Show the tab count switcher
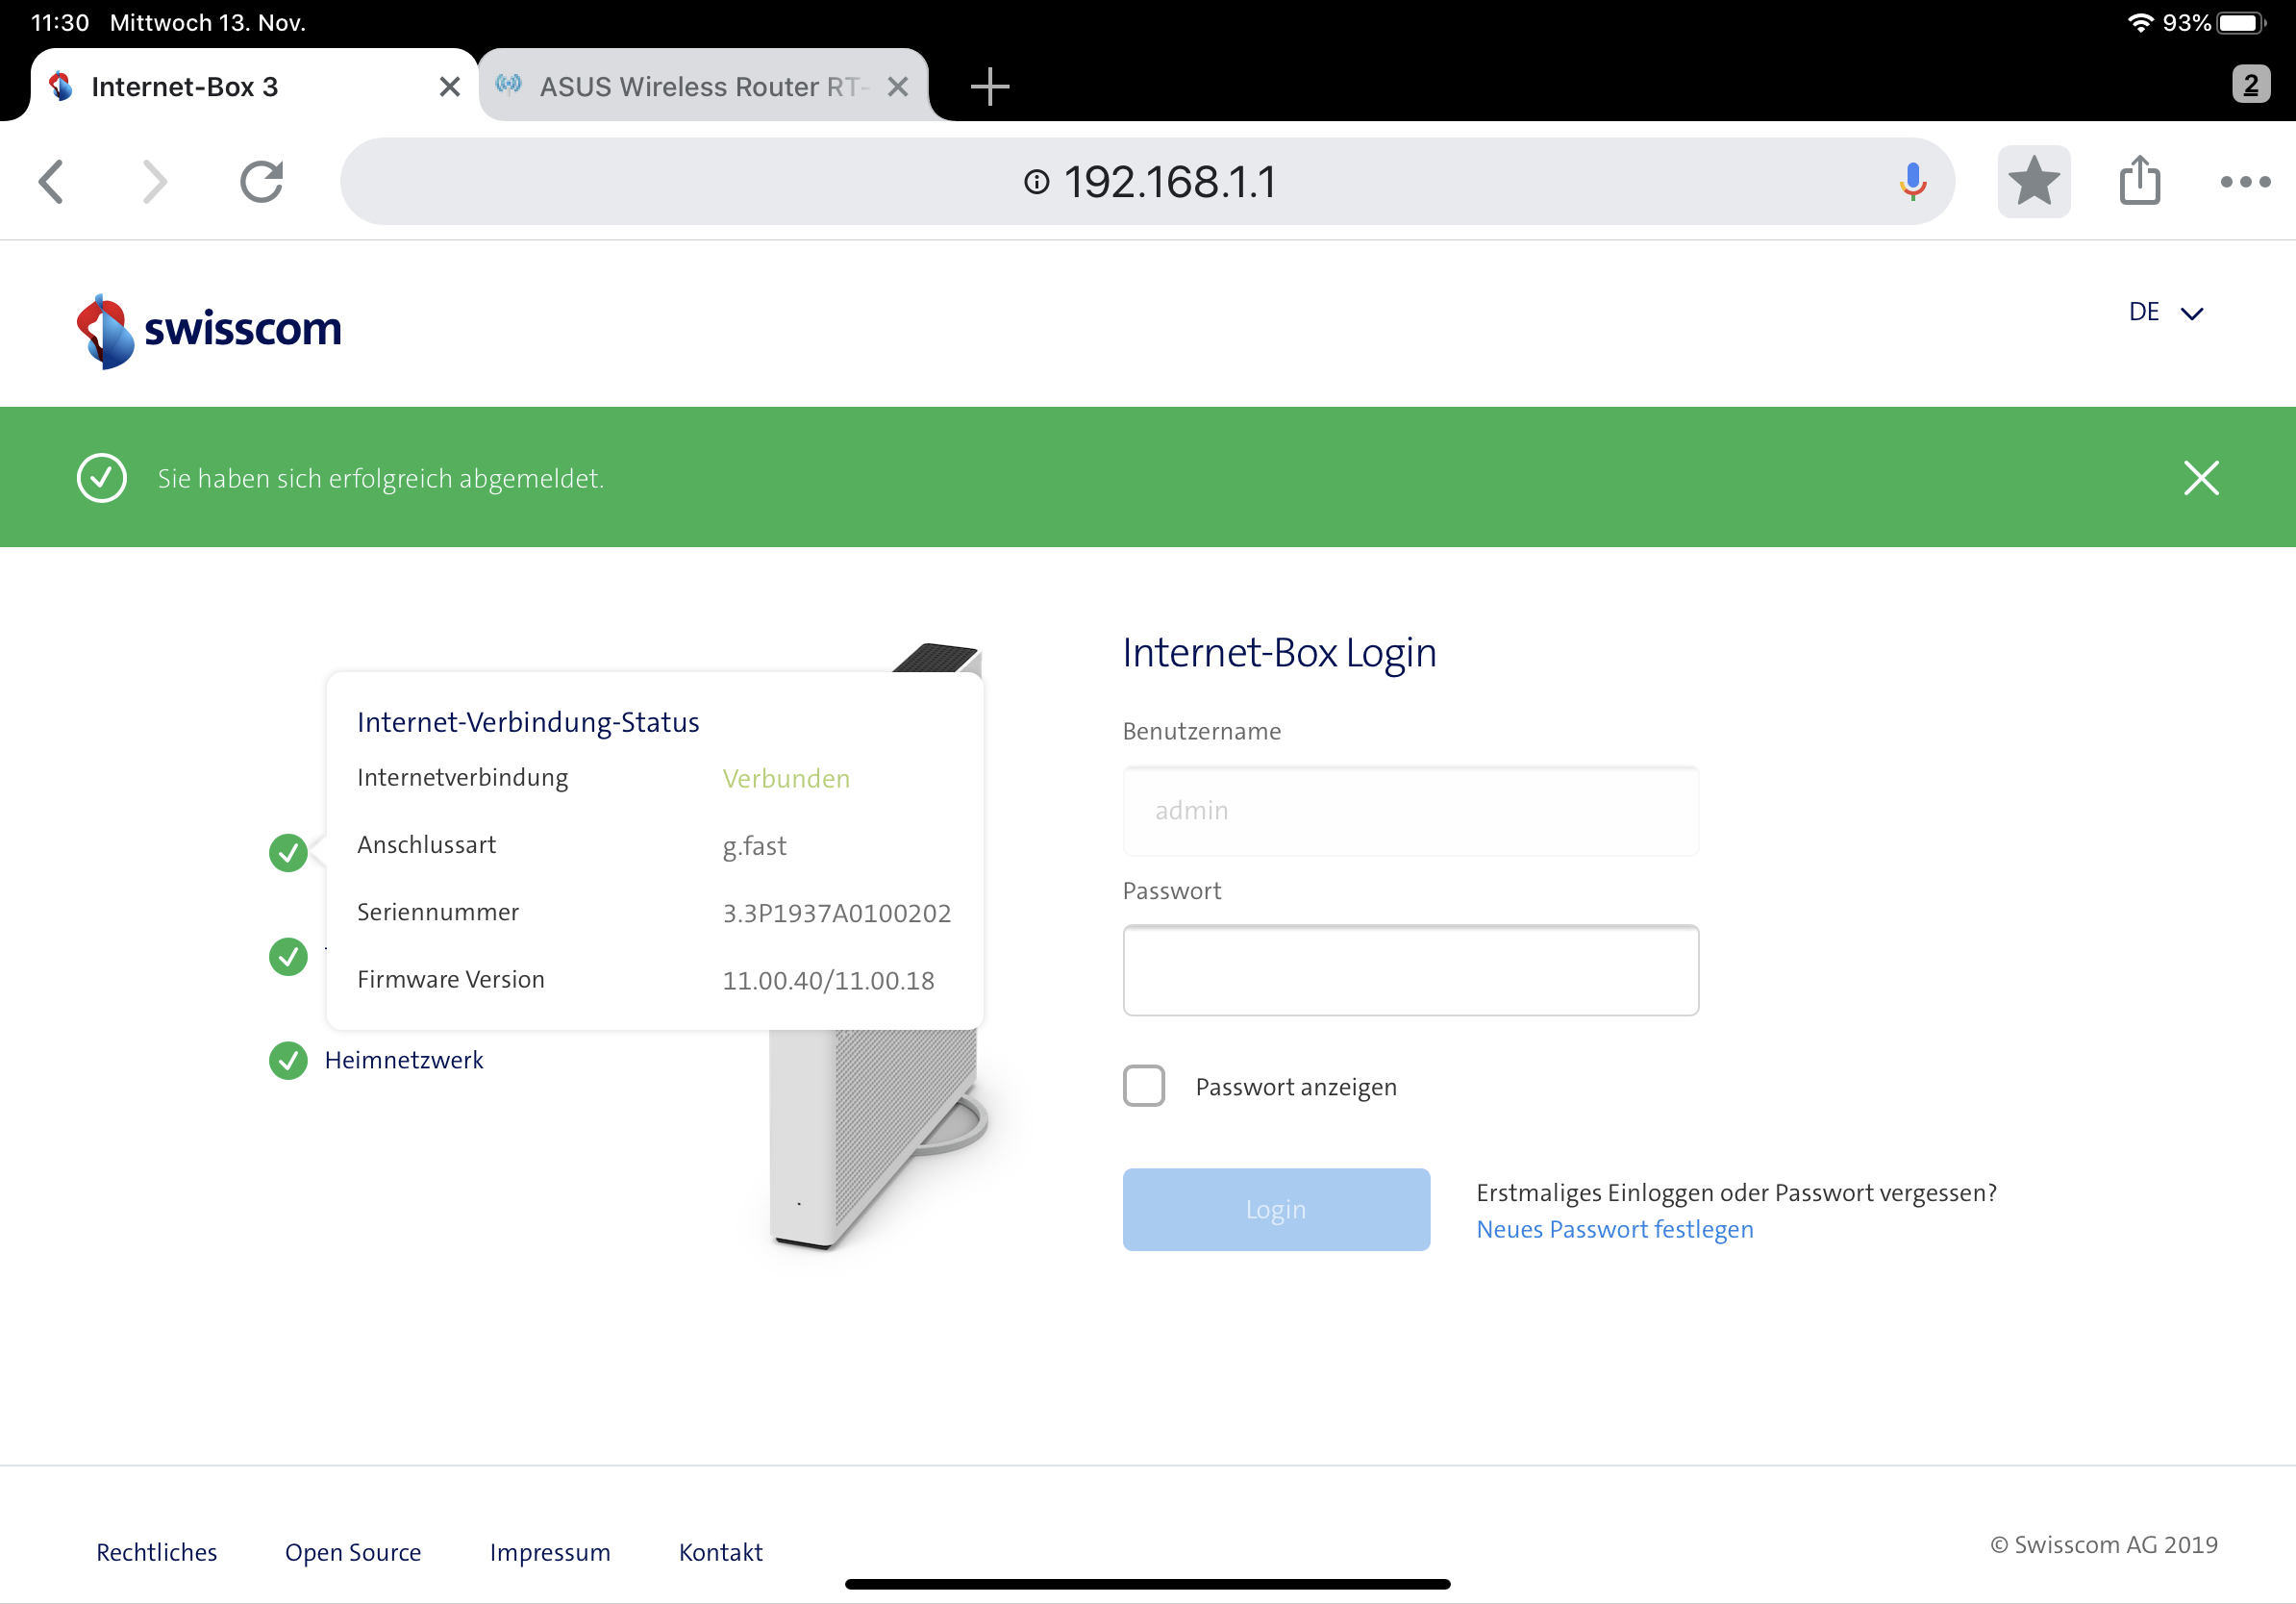 click(x=2250, y=85)
